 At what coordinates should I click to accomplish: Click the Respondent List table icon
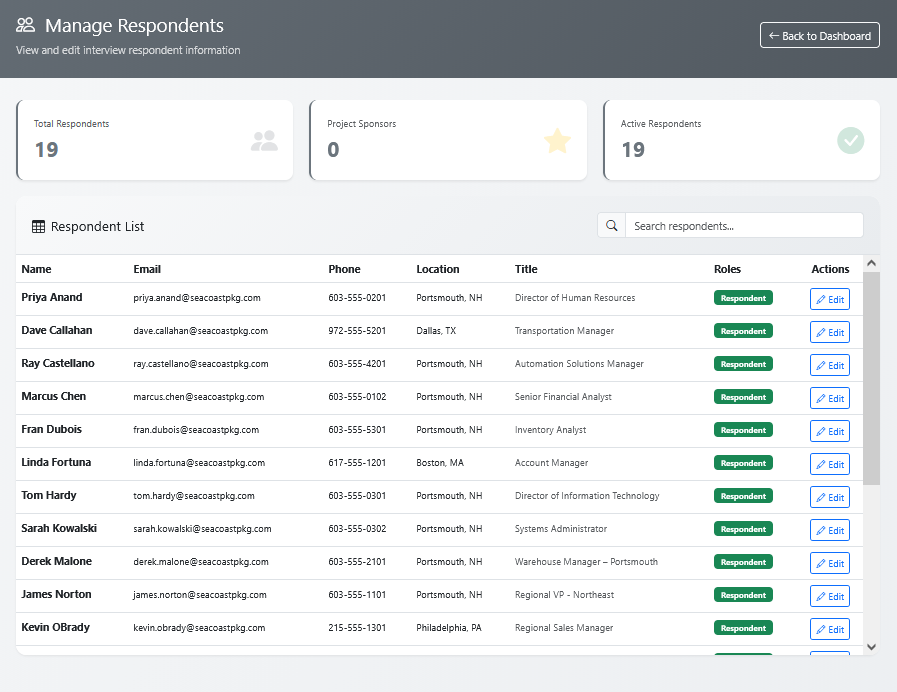click(x=38, y=227)
